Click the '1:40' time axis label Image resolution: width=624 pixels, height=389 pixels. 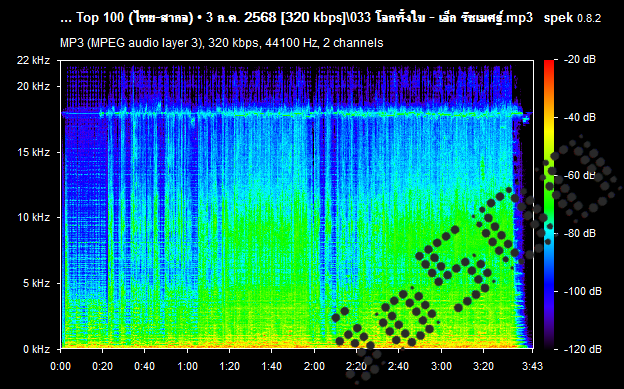(272, 366)
